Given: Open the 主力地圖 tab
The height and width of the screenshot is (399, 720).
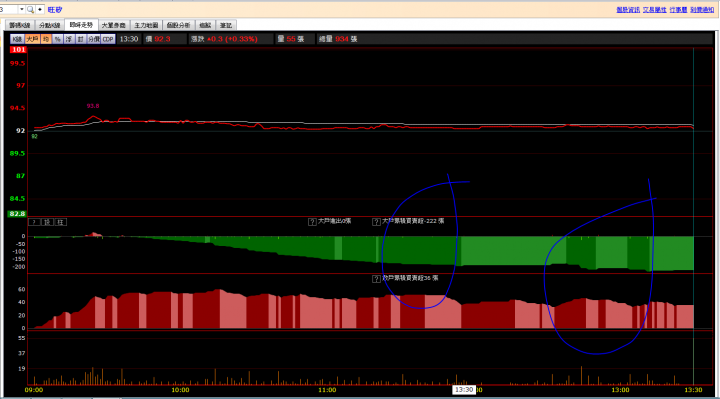Looking at the screenshot, I should (146, 25).
